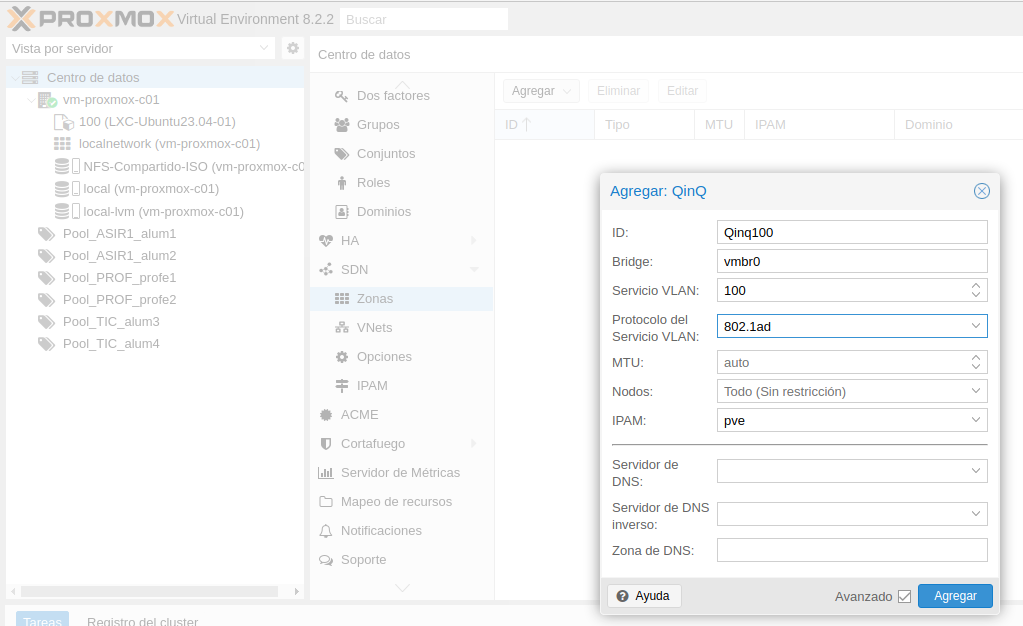1023x626 pixels.
Task: Toggle the Avanzado checkbox
Action: tap(904, 597)
